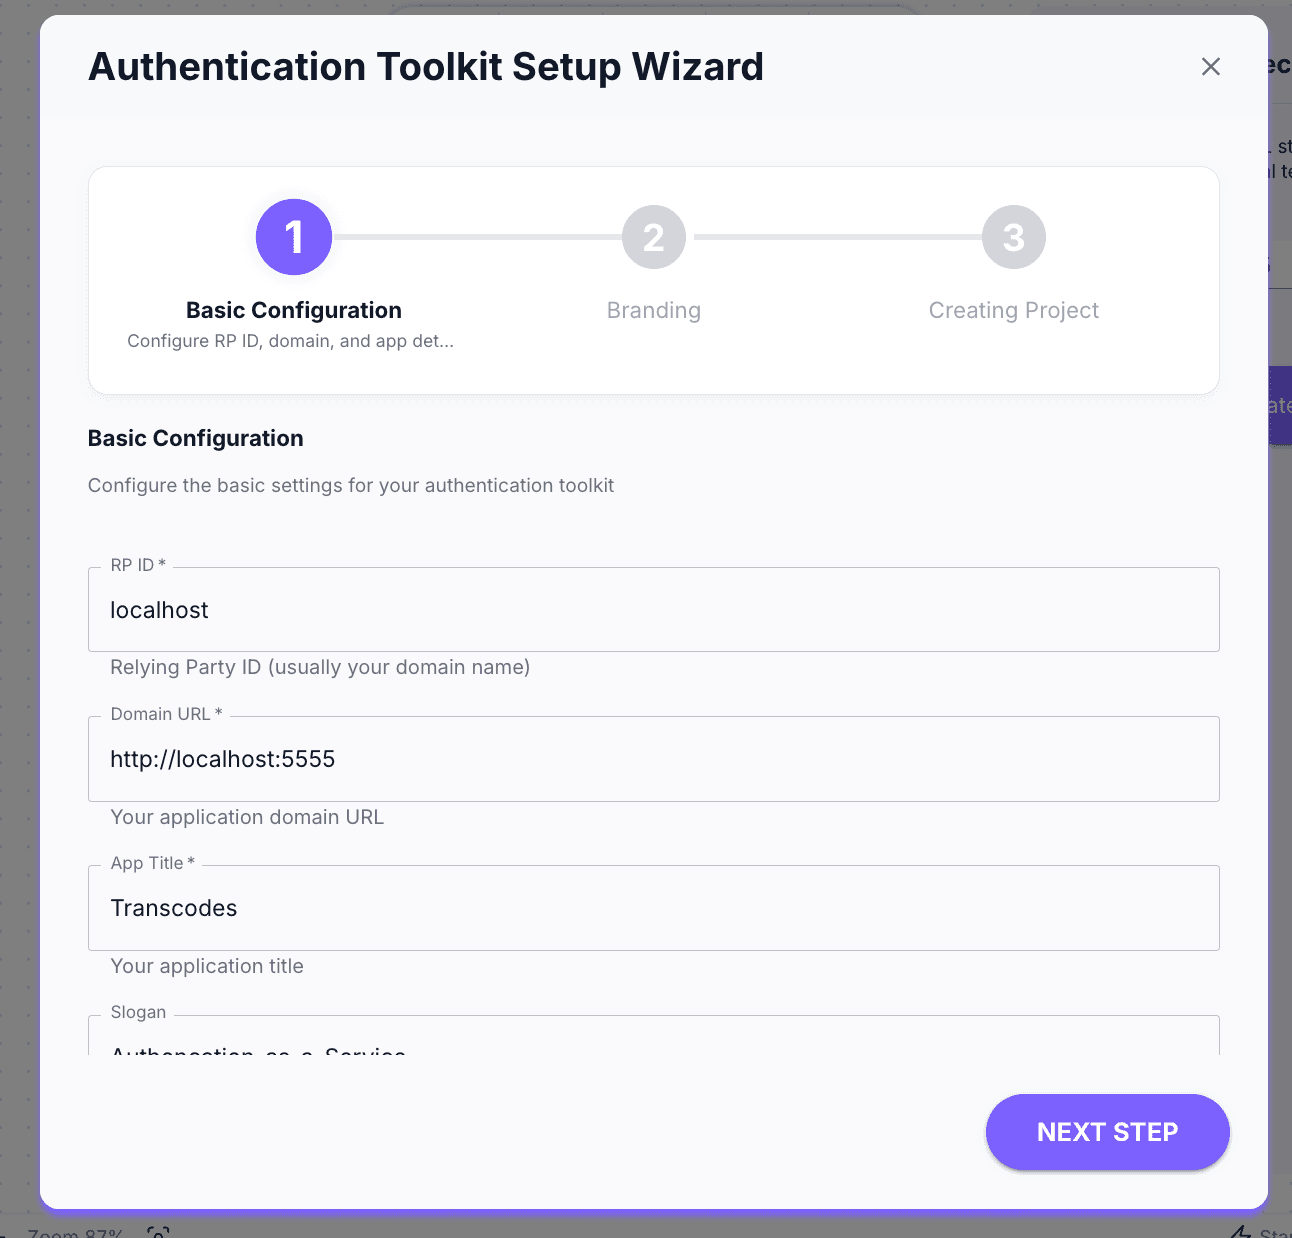Click the grayed-out Branding step icon
This screenshot has height=1238, width=1292.
point(653,237)
